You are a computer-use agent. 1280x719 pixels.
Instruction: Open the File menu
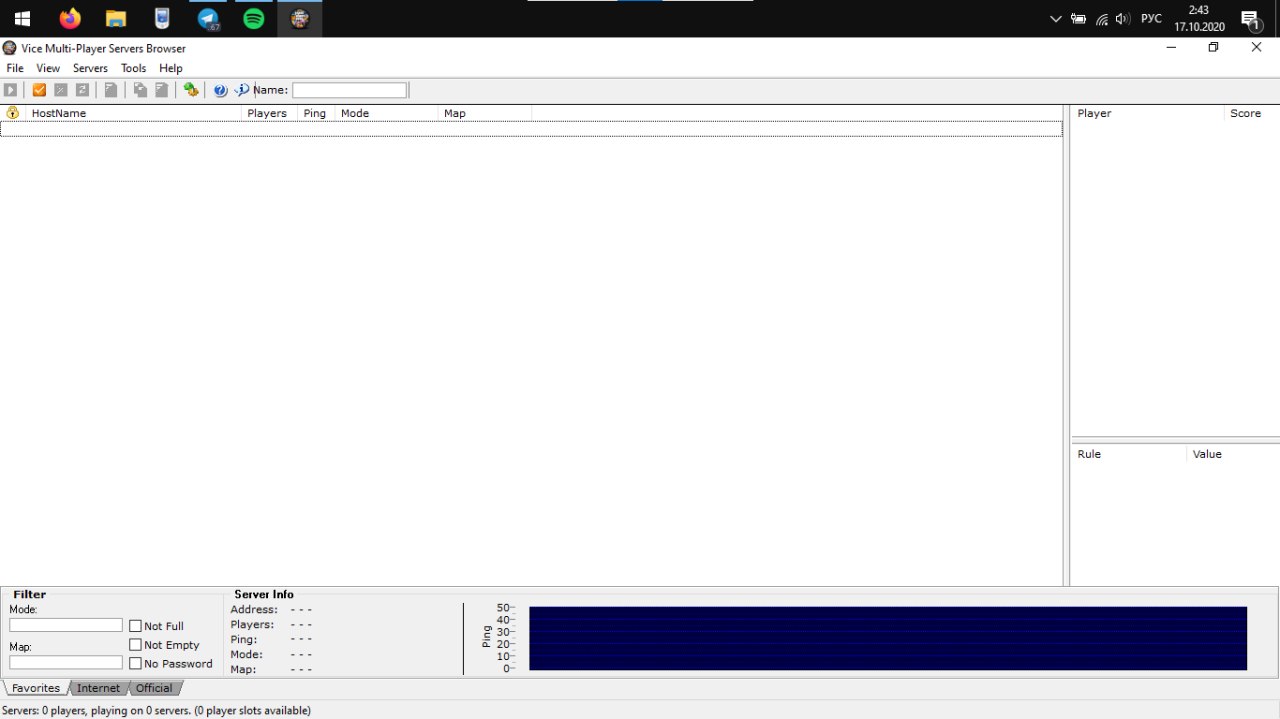point(15,68)
